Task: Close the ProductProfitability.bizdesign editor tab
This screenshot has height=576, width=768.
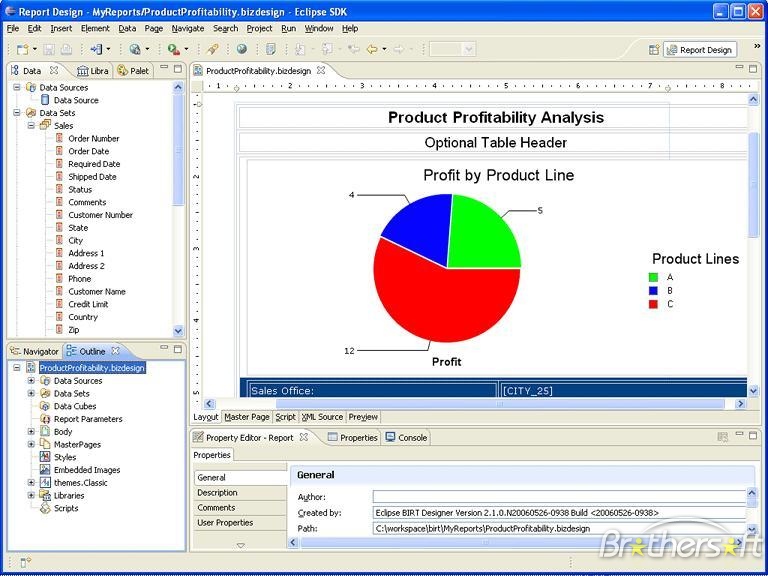Action: (321, 71)
